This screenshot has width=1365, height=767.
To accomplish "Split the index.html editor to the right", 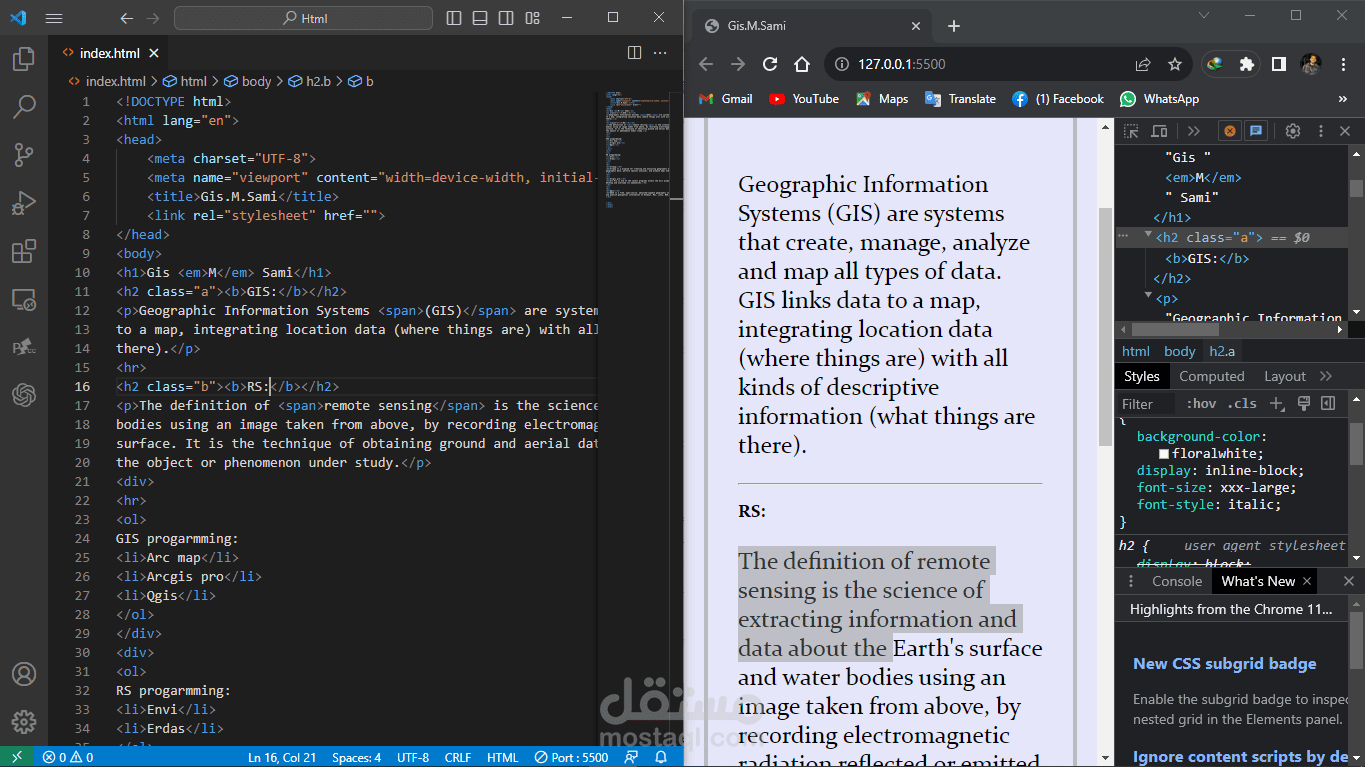I will (634, 53).
